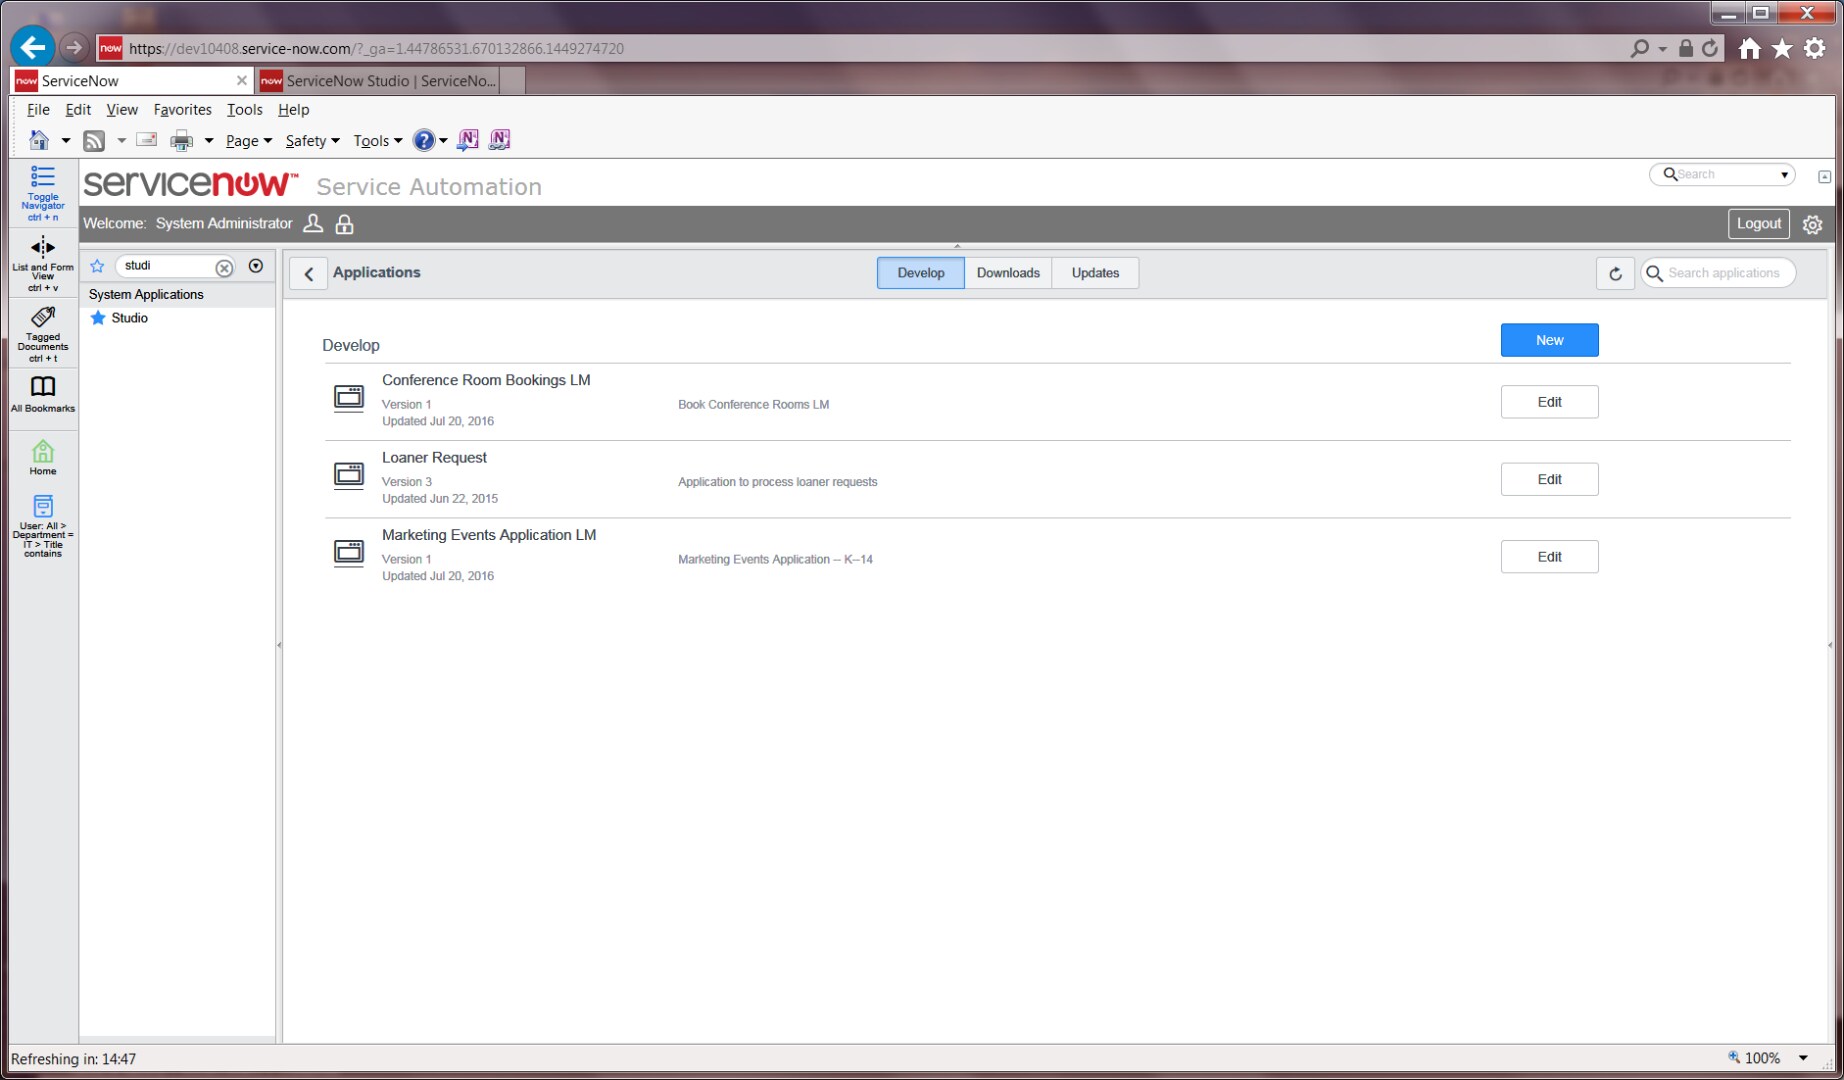Click the global Search field
The width and height of the screenshot is (1844, 1080).
point(1722,175)
